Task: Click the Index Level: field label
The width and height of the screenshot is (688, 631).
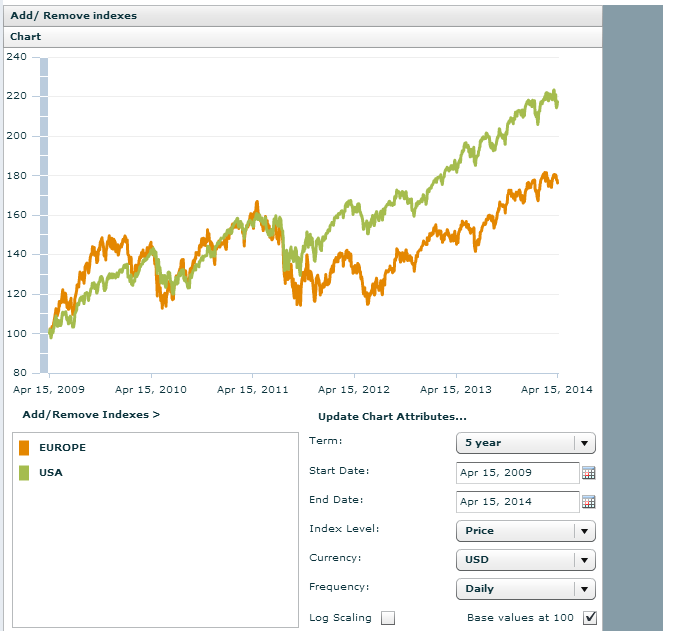Action: (x=344, y=529)
